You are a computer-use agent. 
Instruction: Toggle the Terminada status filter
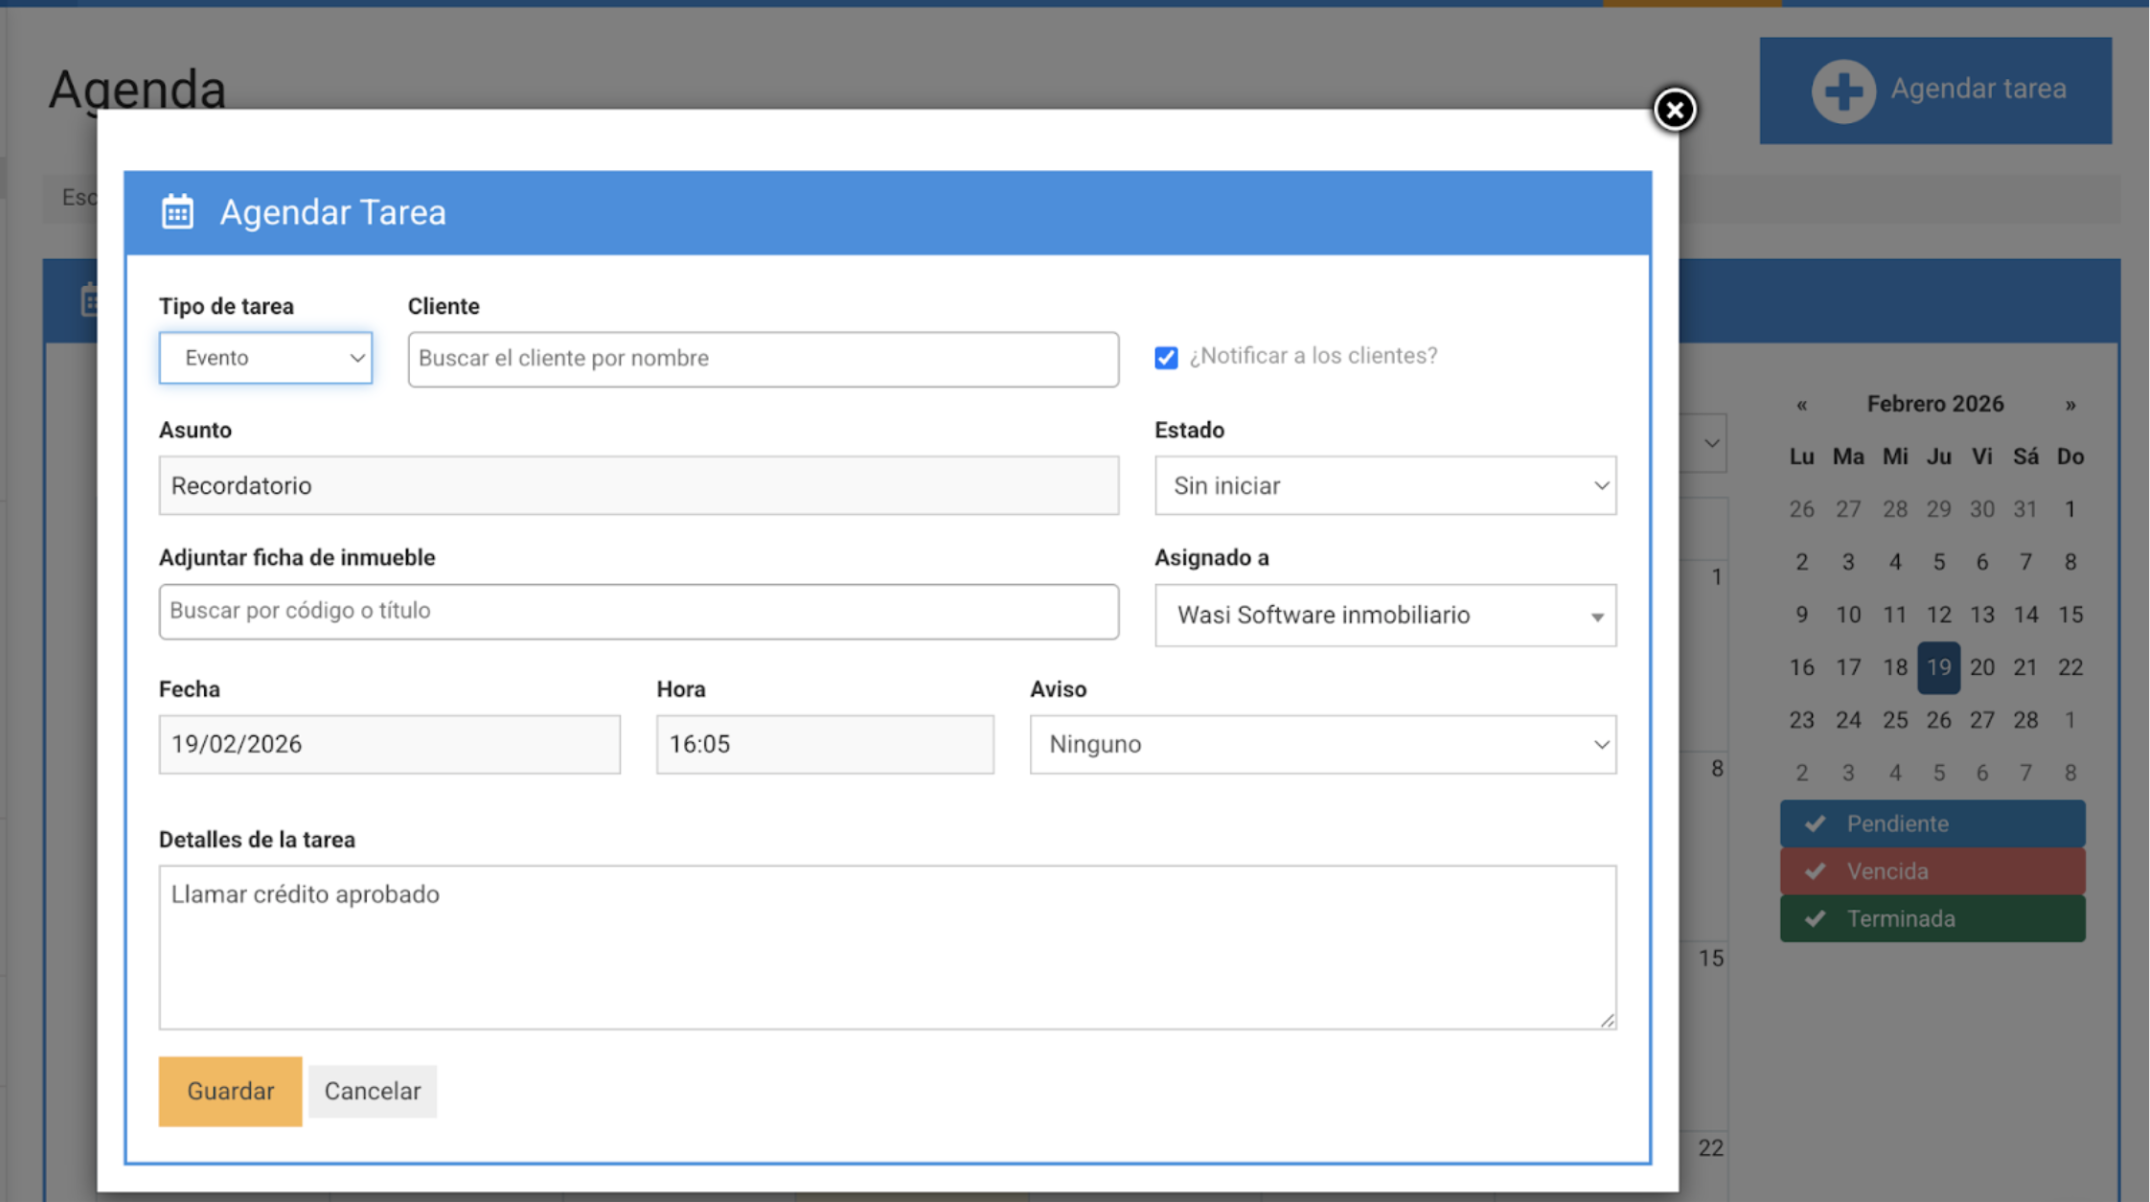pos(1932,918)
